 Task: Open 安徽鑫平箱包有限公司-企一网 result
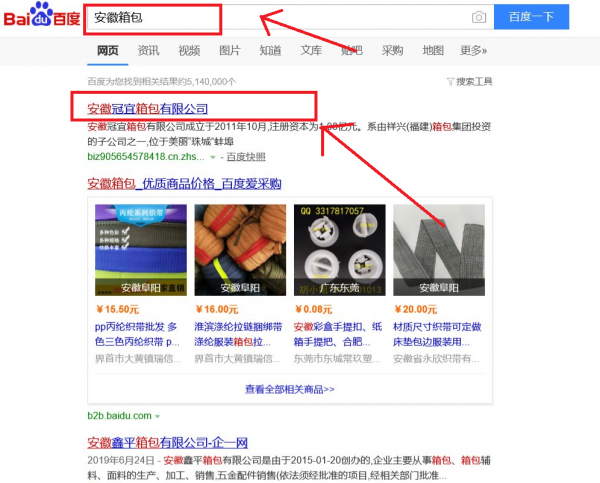click(167, 443)
